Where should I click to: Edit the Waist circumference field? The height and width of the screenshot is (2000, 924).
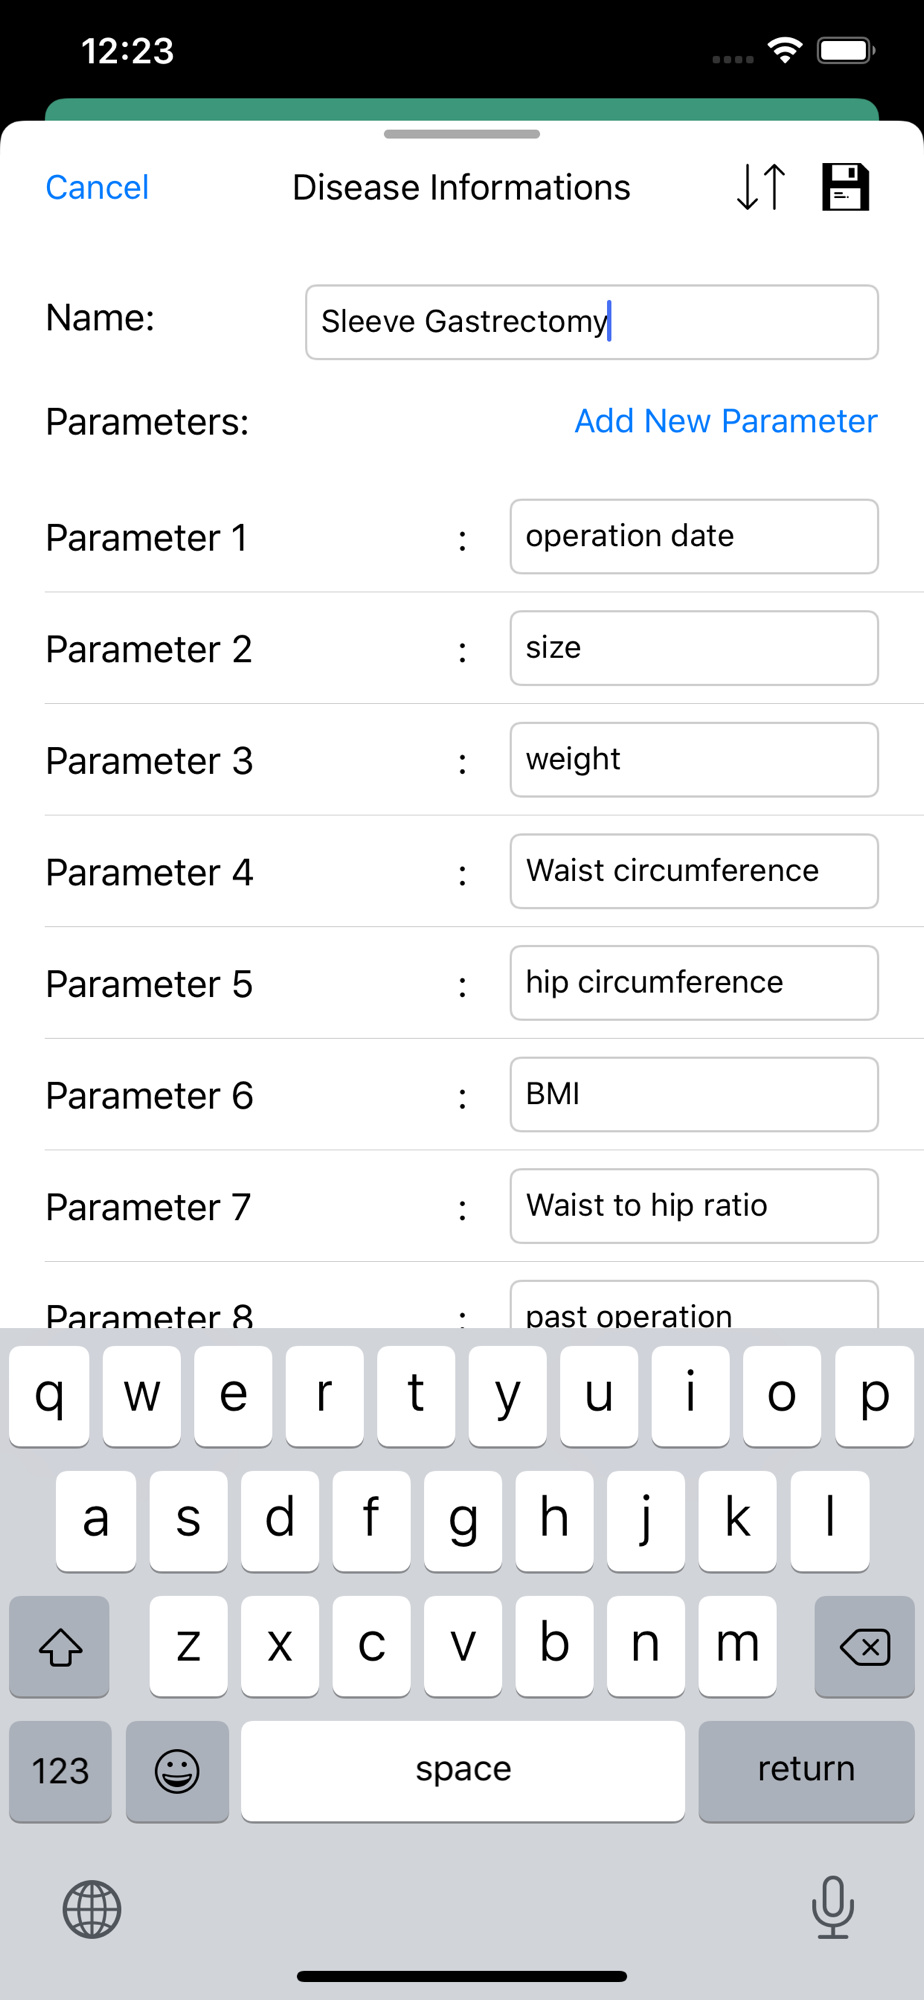pyautogui.click(x=693, y=871)
